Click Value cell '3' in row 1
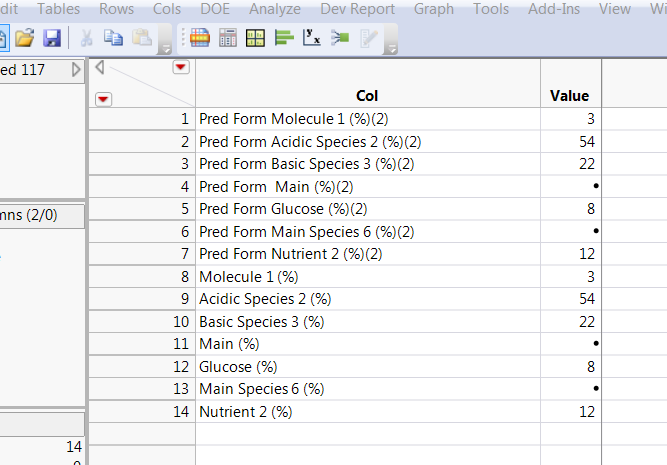667x465 pixels. point(571,119)
